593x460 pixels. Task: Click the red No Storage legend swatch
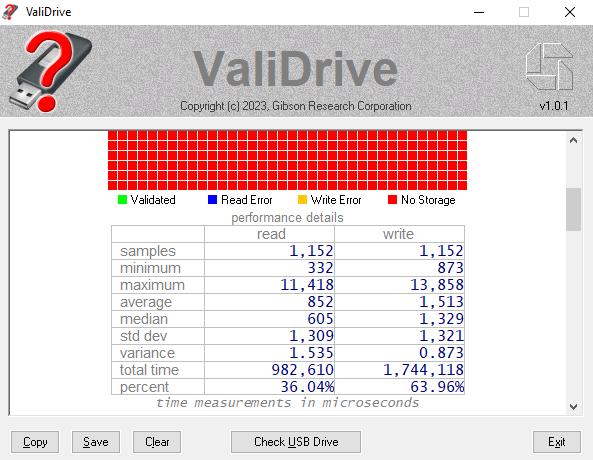(x=392, y=200)
